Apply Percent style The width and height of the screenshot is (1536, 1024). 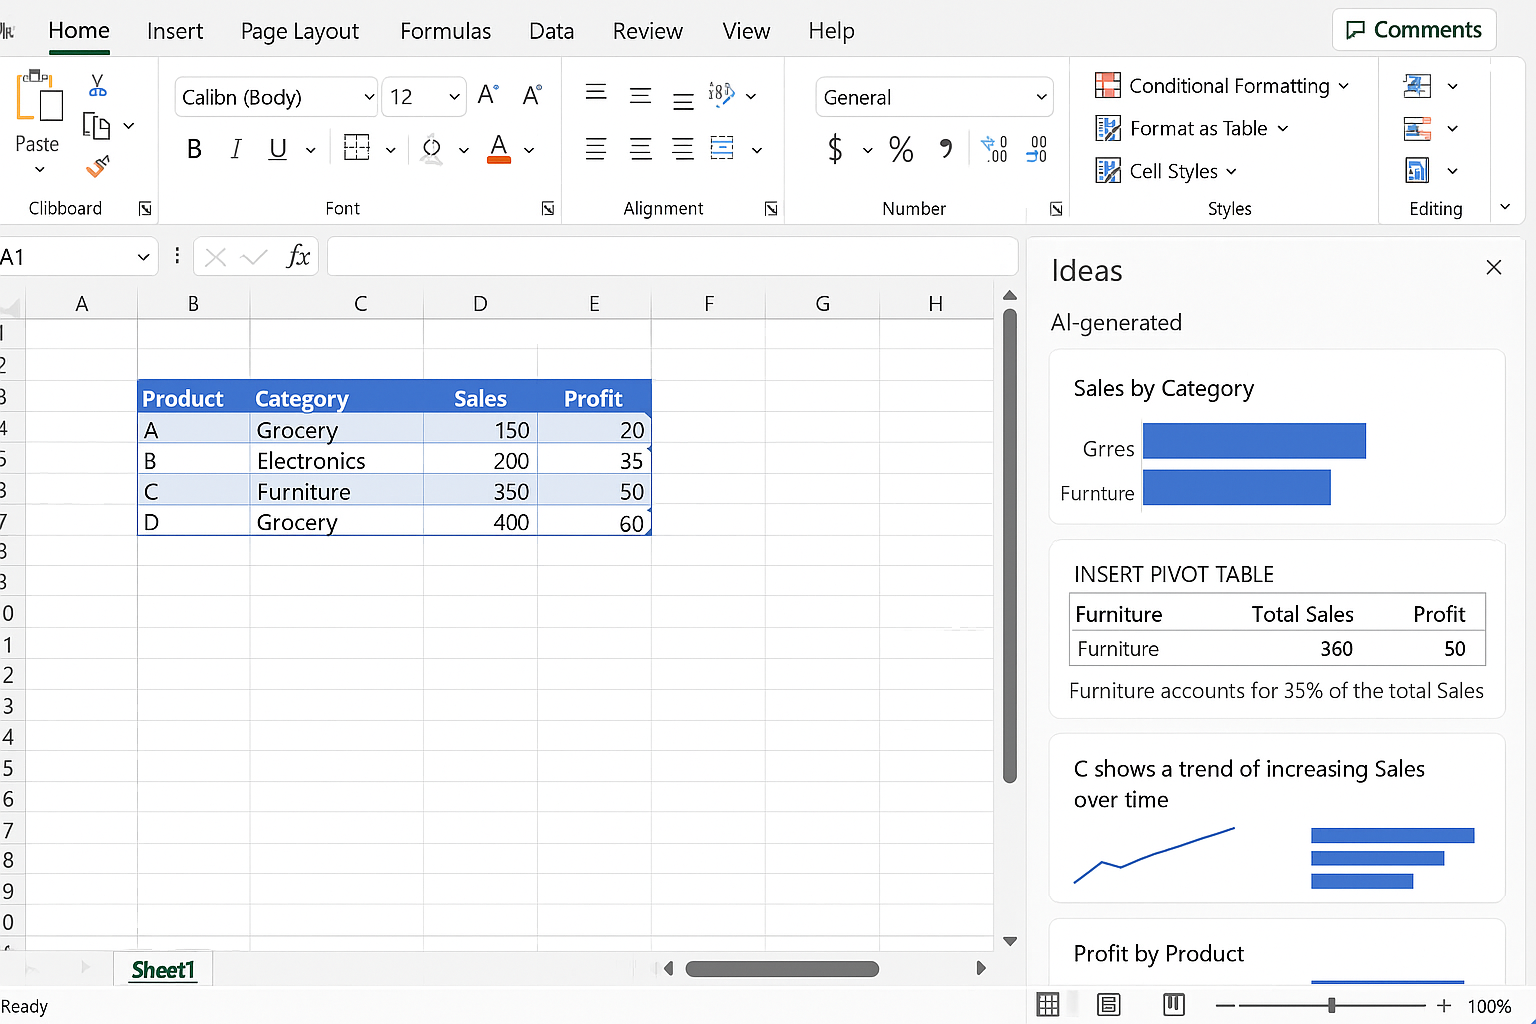coord(901,150)
